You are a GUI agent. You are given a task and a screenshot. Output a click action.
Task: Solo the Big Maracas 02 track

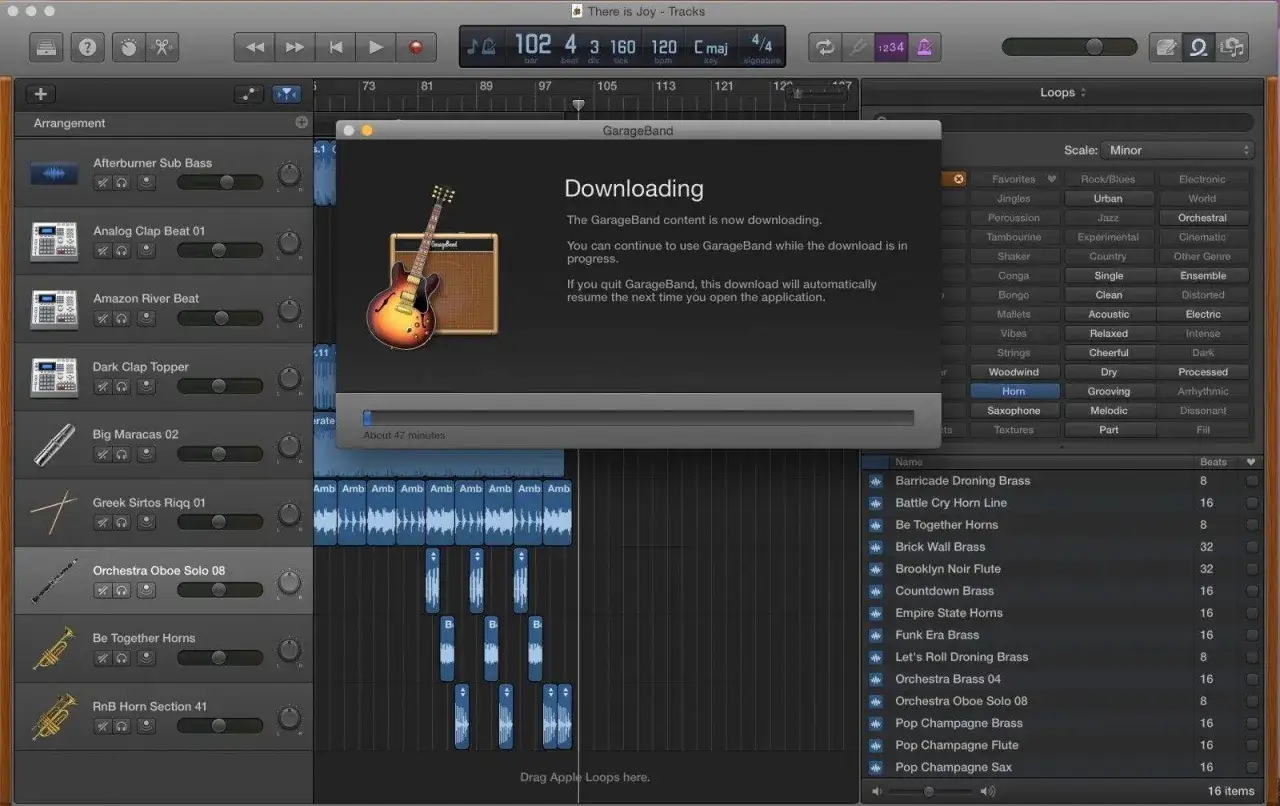[x=121, y=454]
